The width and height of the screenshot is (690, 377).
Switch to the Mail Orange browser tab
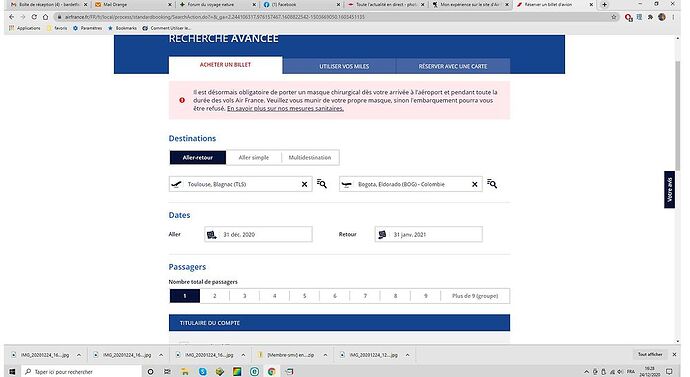[132, 4]
